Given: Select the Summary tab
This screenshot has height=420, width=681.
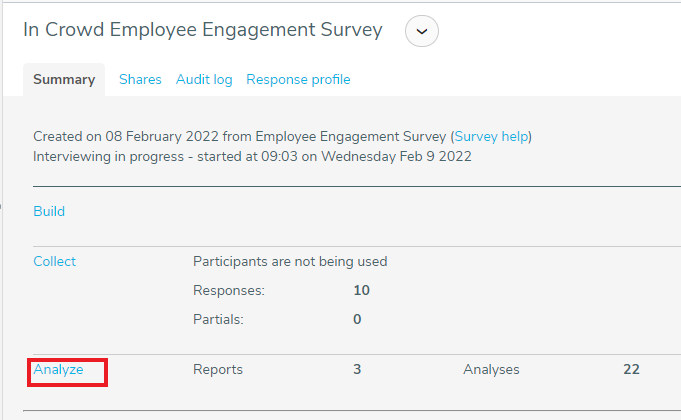Looking at the screenshot, I should [64, 79].
